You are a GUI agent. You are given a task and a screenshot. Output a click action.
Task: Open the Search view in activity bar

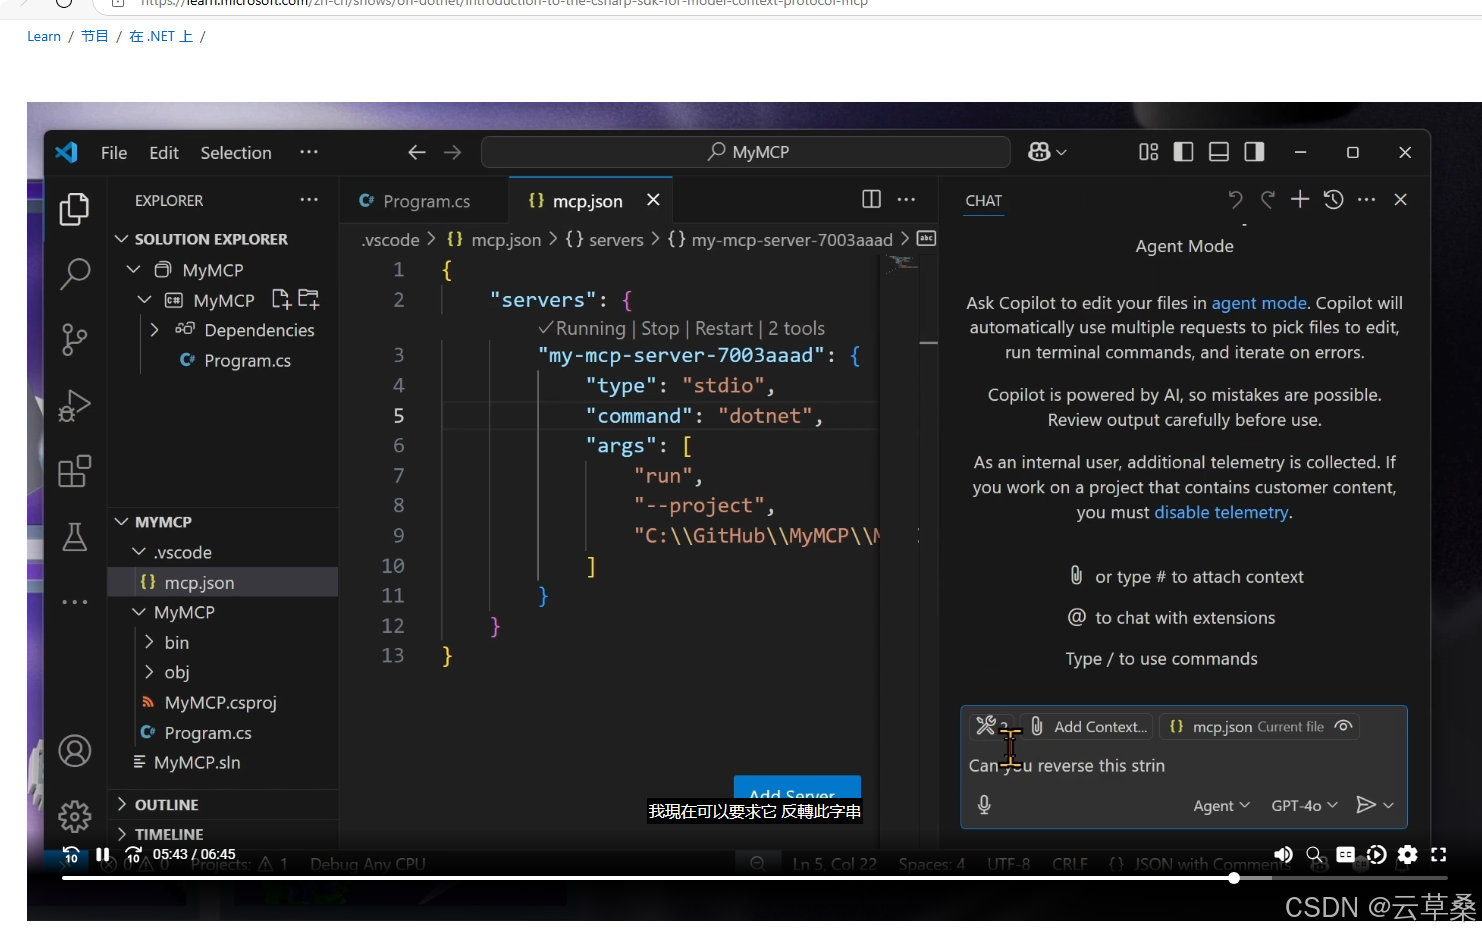(74, 273)
